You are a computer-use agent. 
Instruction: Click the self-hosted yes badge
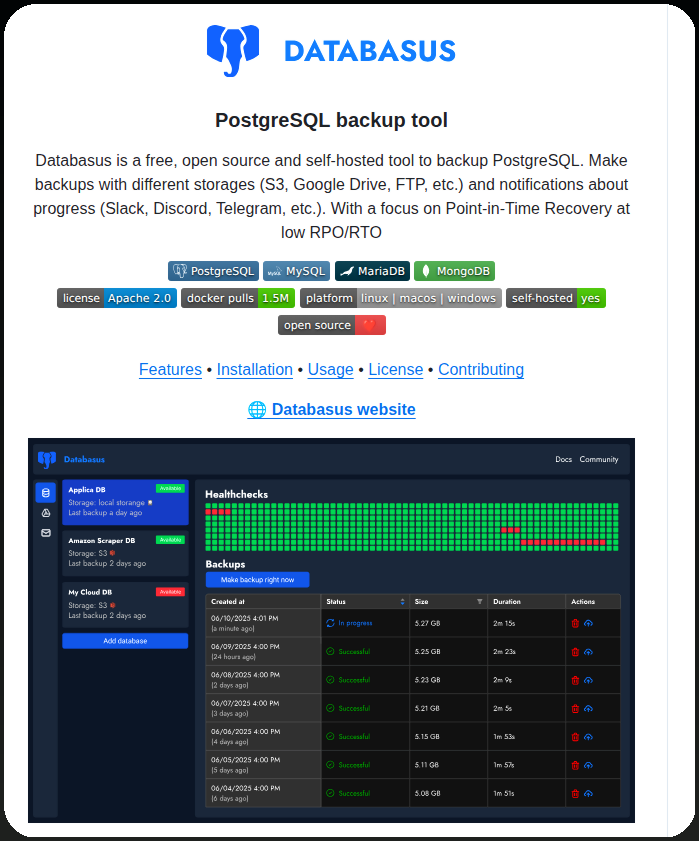tap(556, 298)
